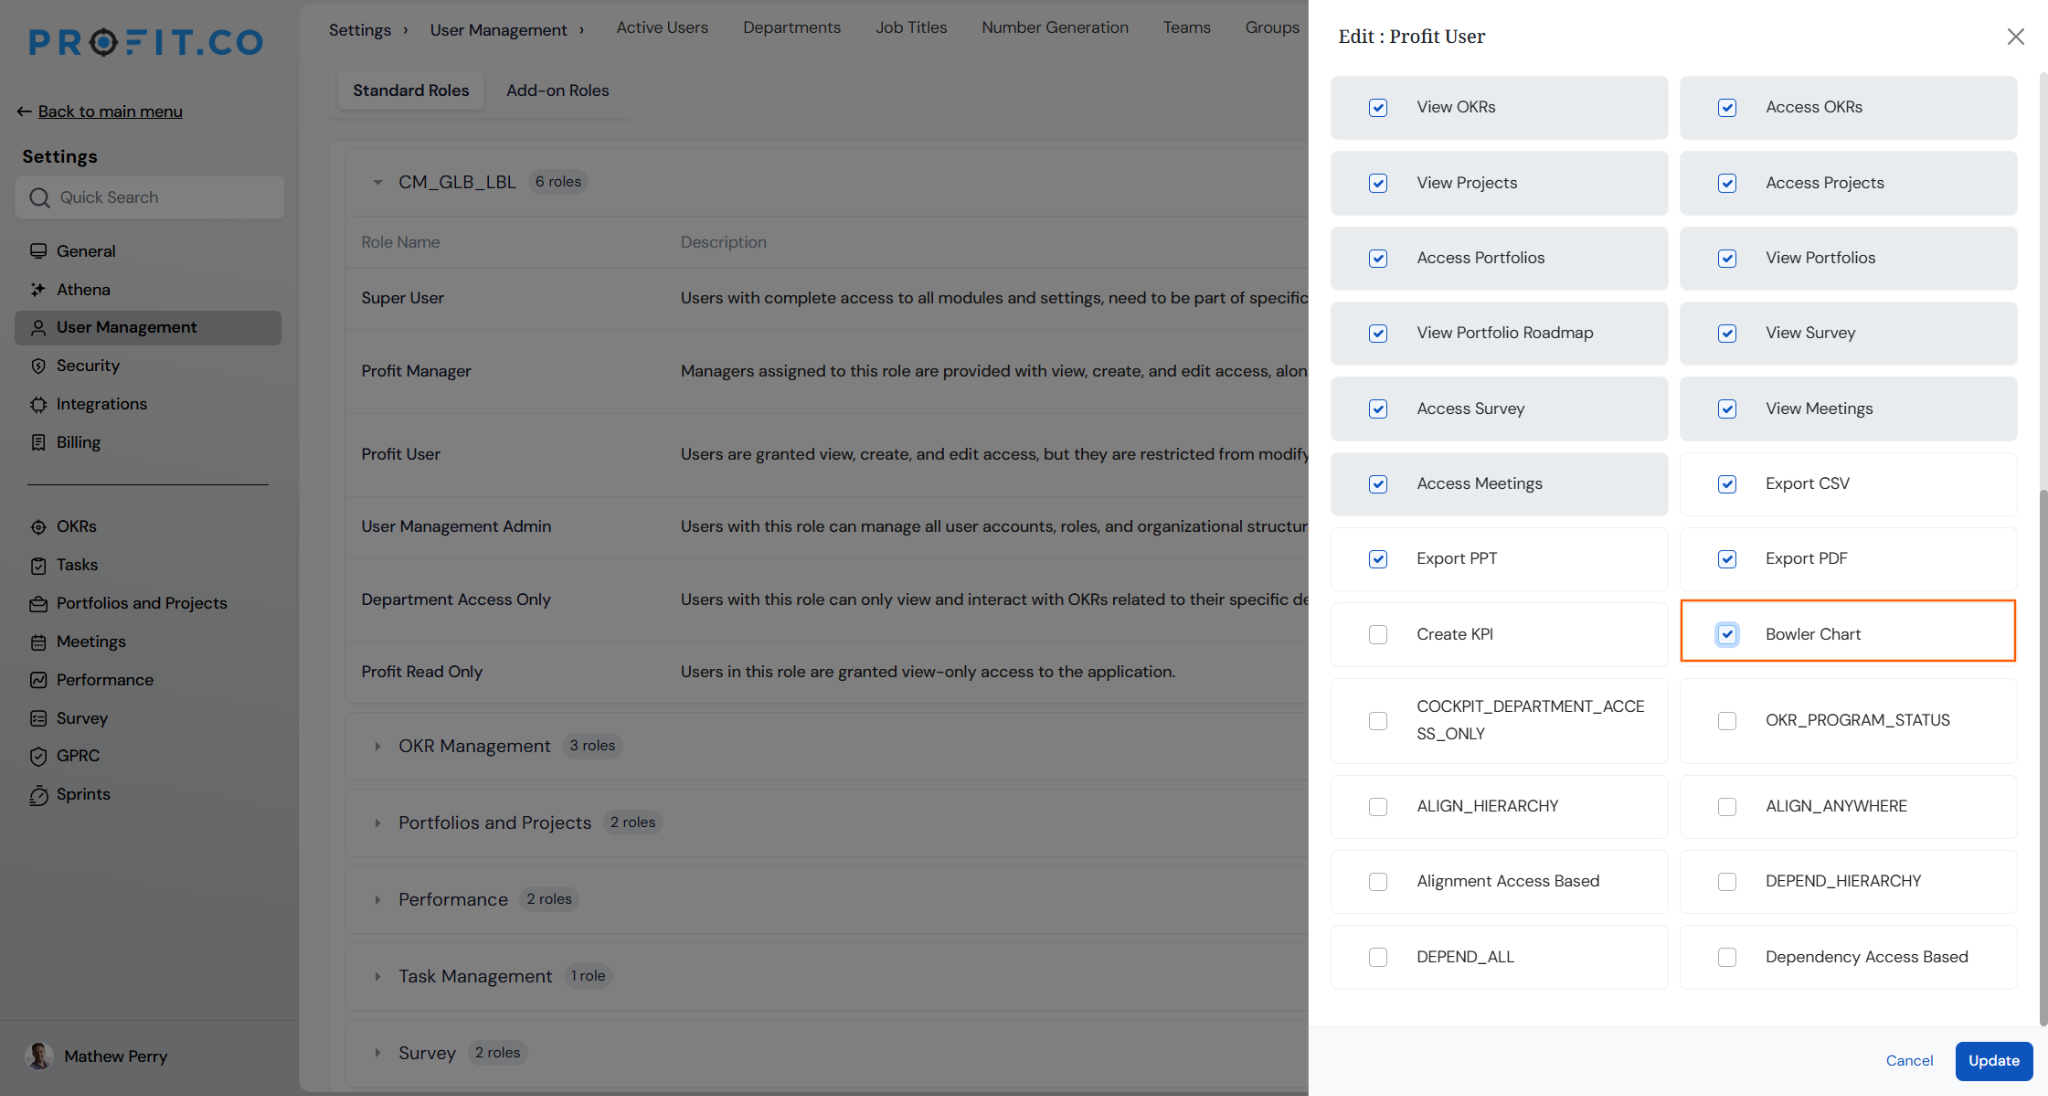Click the Sprints icon
2048x1096 pixels.
coord(38,795)
